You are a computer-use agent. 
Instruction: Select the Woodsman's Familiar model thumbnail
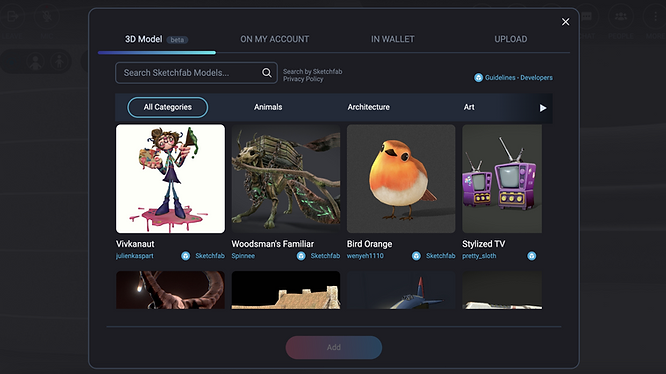(x=286, y=179)
